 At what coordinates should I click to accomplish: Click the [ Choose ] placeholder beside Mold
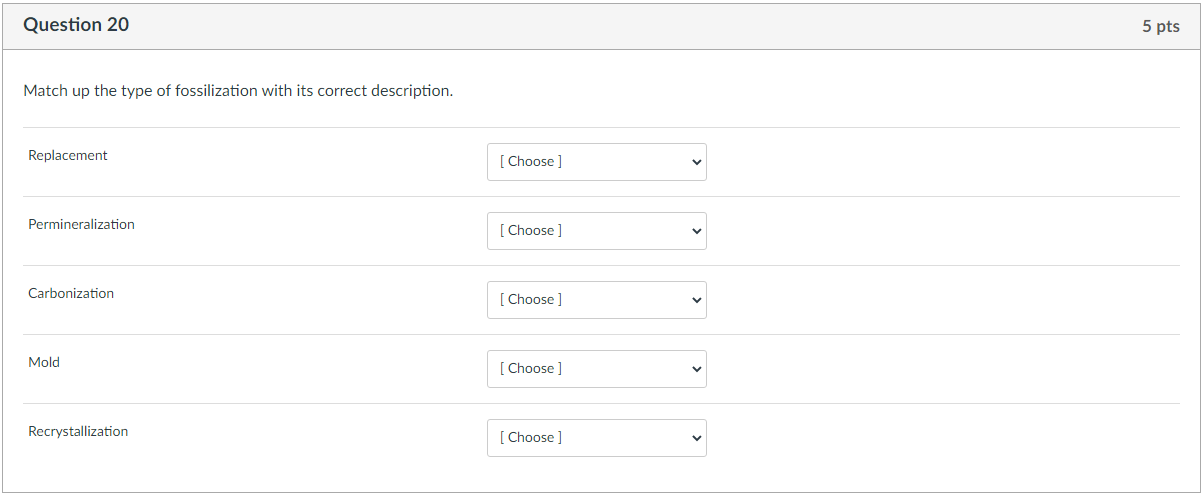click(531, 369)
